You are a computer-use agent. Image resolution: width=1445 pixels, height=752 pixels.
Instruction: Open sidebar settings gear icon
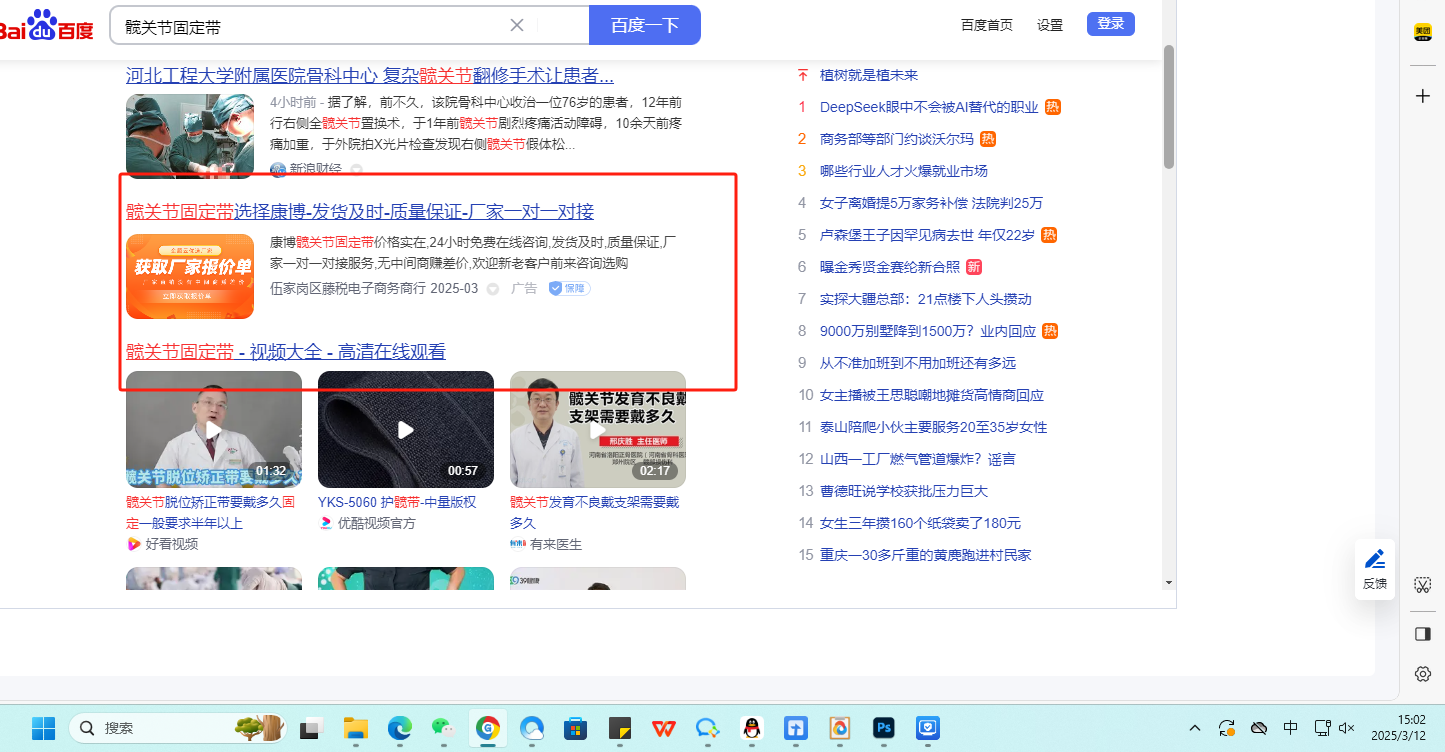(1423, 674)
